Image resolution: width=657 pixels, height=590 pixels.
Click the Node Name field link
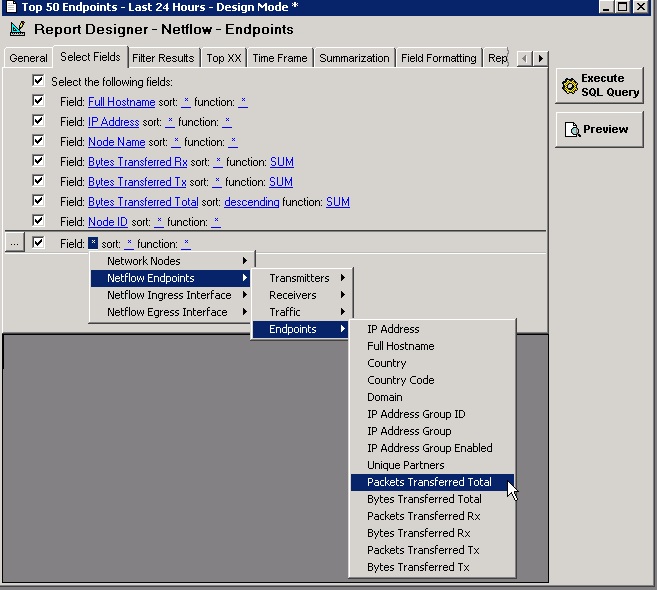click(116, 142)
